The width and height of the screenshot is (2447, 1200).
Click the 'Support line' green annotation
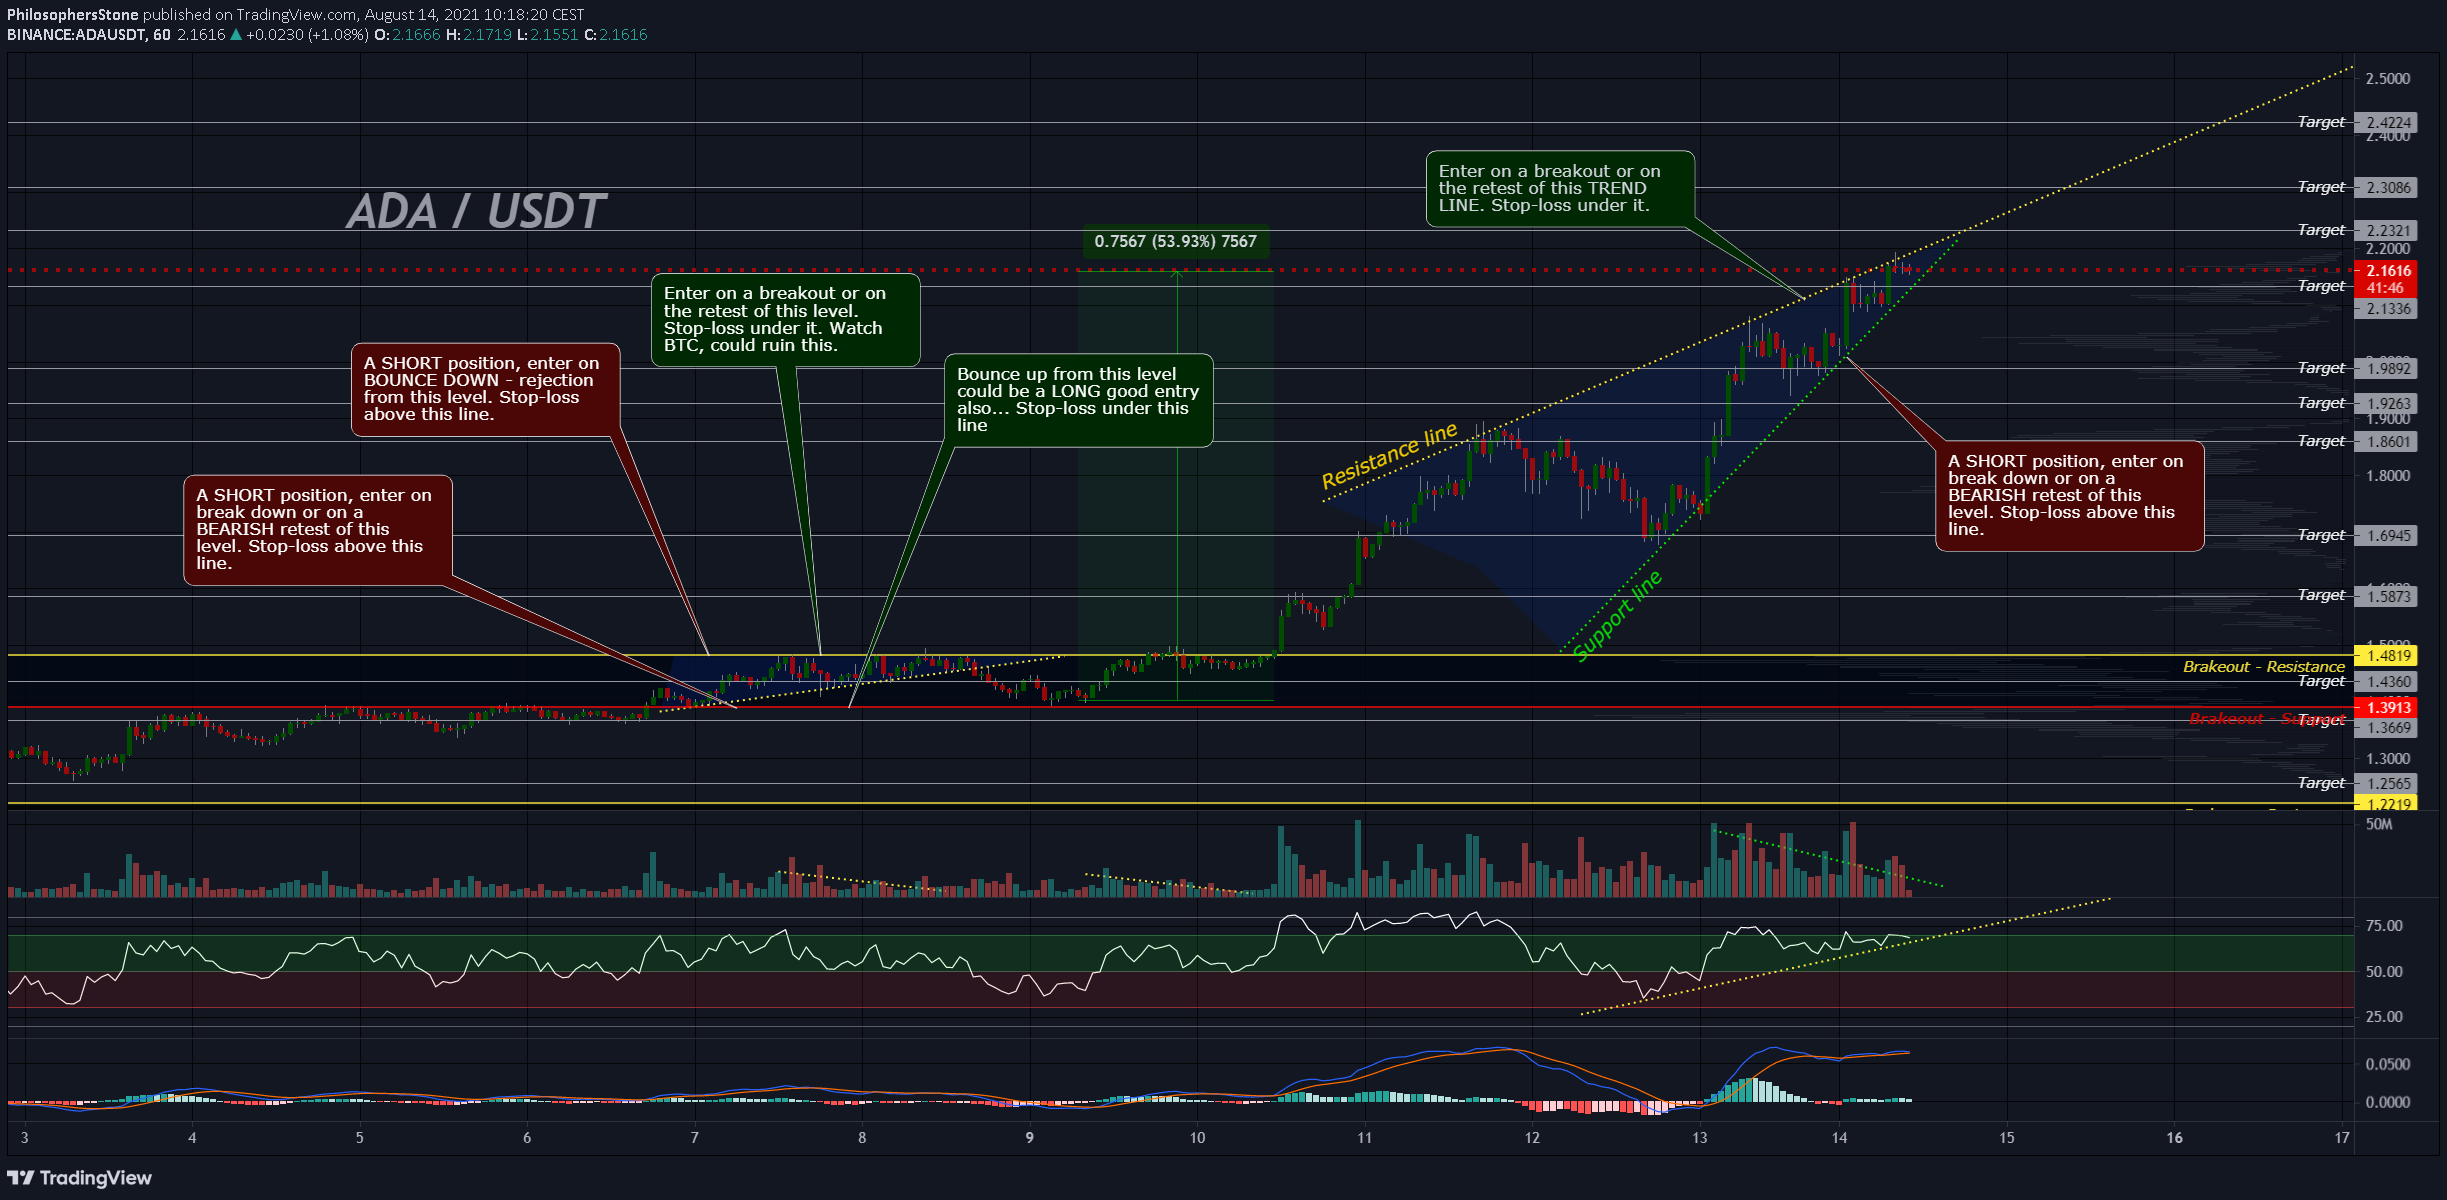pos(1617,616)
